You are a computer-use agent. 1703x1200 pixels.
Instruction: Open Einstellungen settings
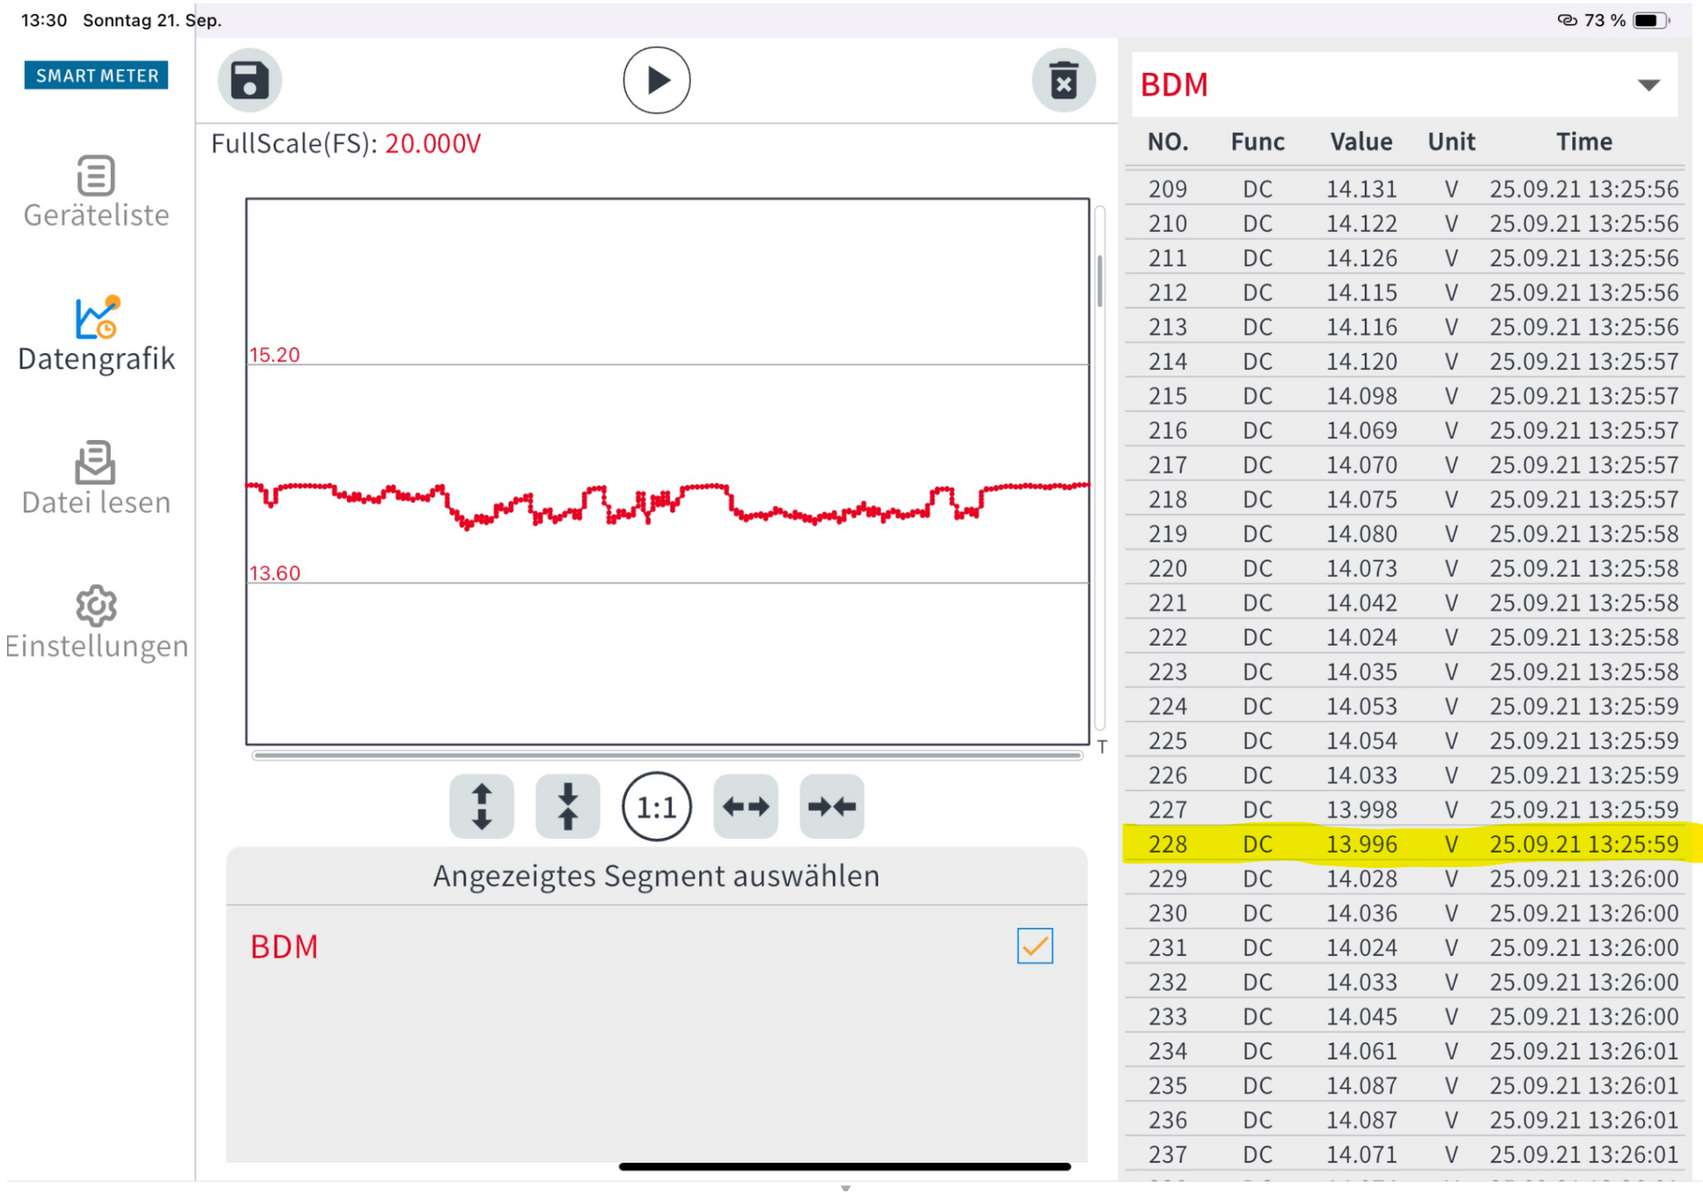[x=96, y=623]
